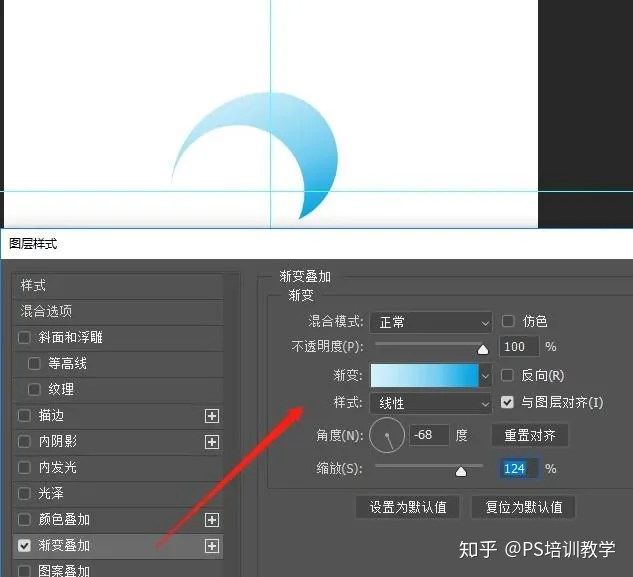Add another 颜色叠加 effect with plus icon
Image resolution: width=633 pixels, height=577 pixels.
(212, 520)
